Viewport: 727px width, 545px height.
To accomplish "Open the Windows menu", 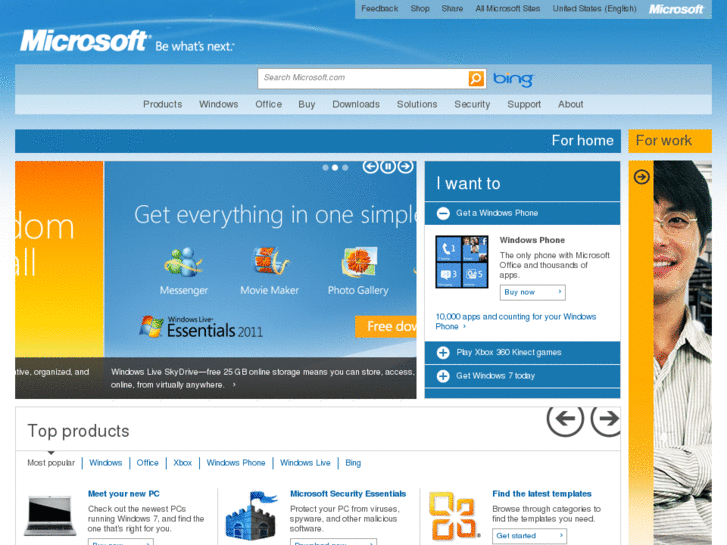I will point(218,104).
